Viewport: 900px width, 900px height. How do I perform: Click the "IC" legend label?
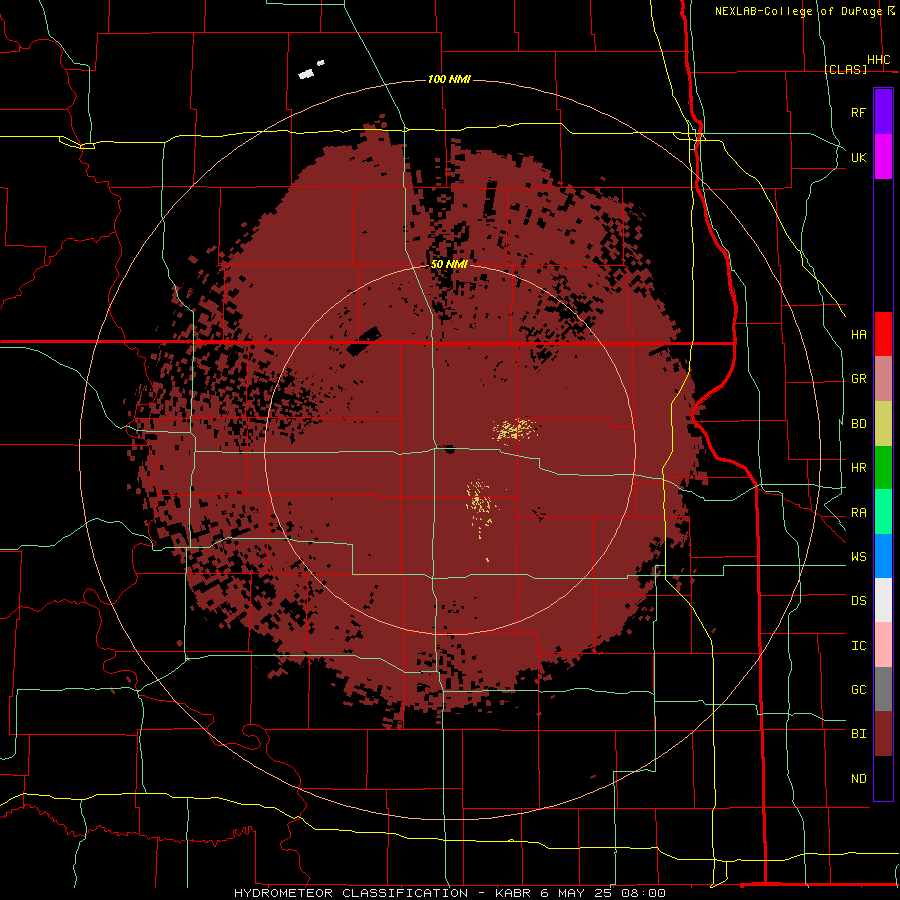click(858, 645)
